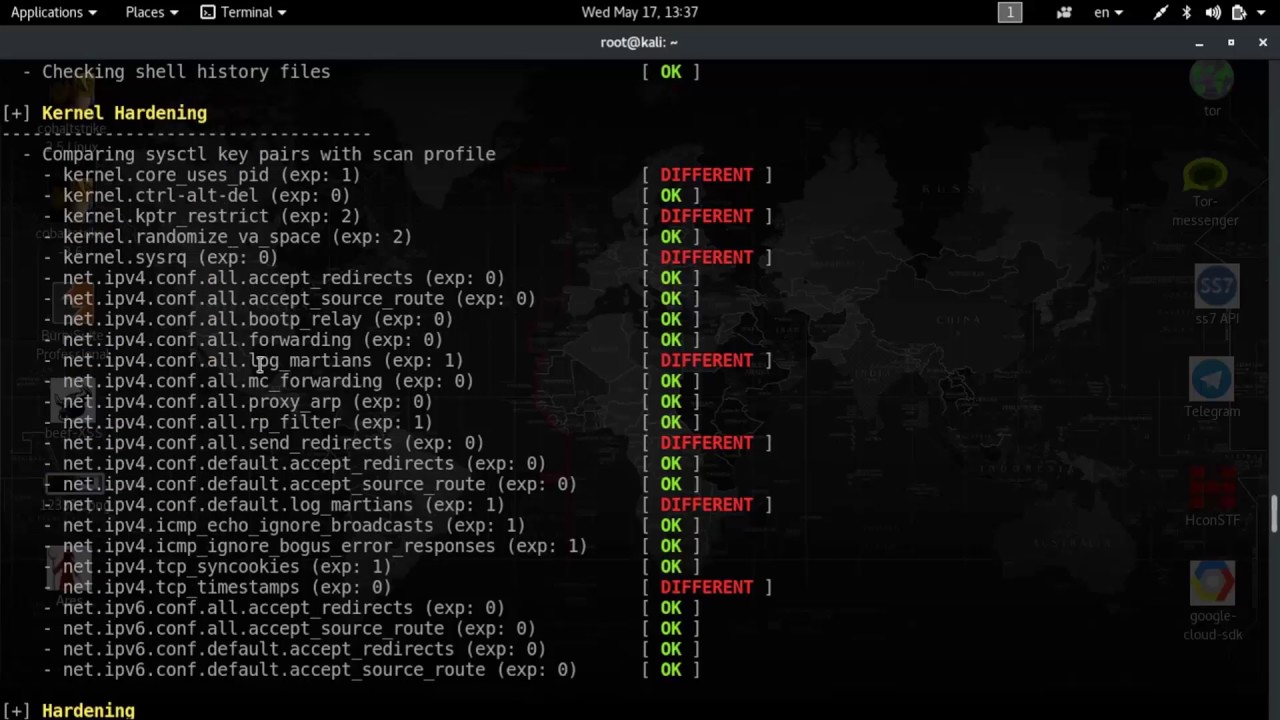1280x720 pixels.
Task: Open the Tor-messenger desktop icon
Action: click(x=1205, y=193)
